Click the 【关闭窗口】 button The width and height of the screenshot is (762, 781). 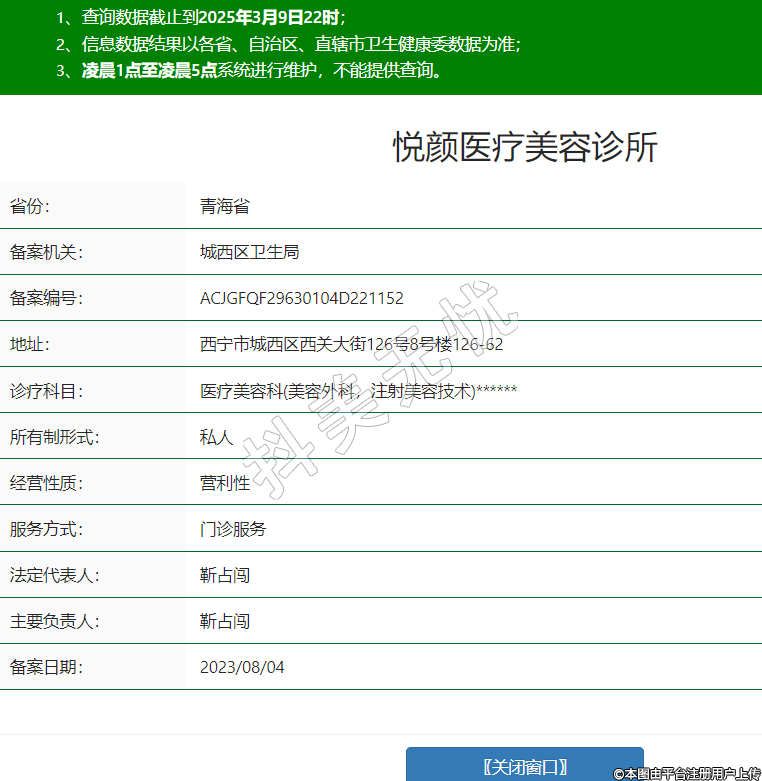(x=524, y=766)
